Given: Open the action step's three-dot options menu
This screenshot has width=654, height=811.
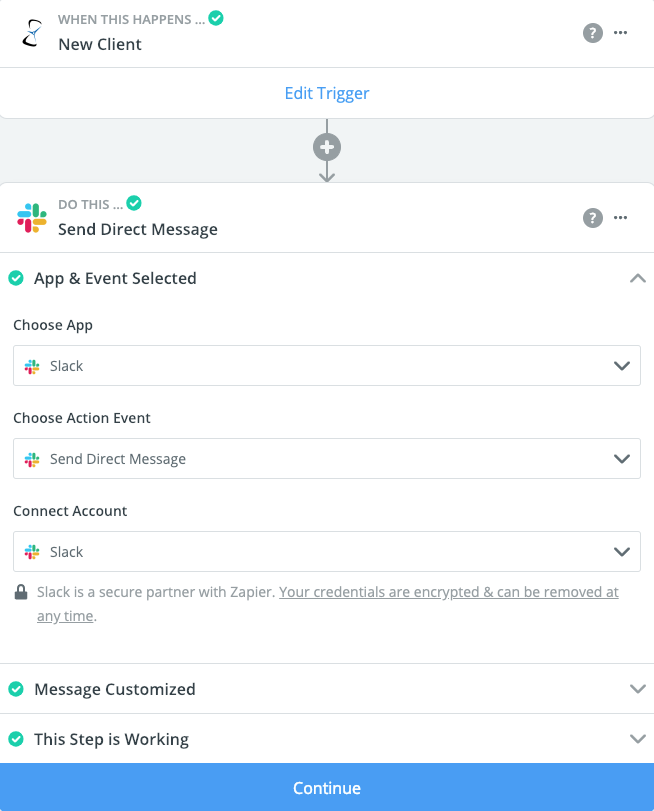Looking at the screenshot, I should click(620, 217).
